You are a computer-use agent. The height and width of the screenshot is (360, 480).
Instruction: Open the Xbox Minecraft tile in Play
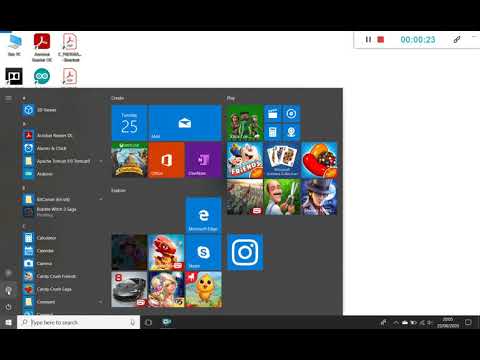(x=245, y=123)
